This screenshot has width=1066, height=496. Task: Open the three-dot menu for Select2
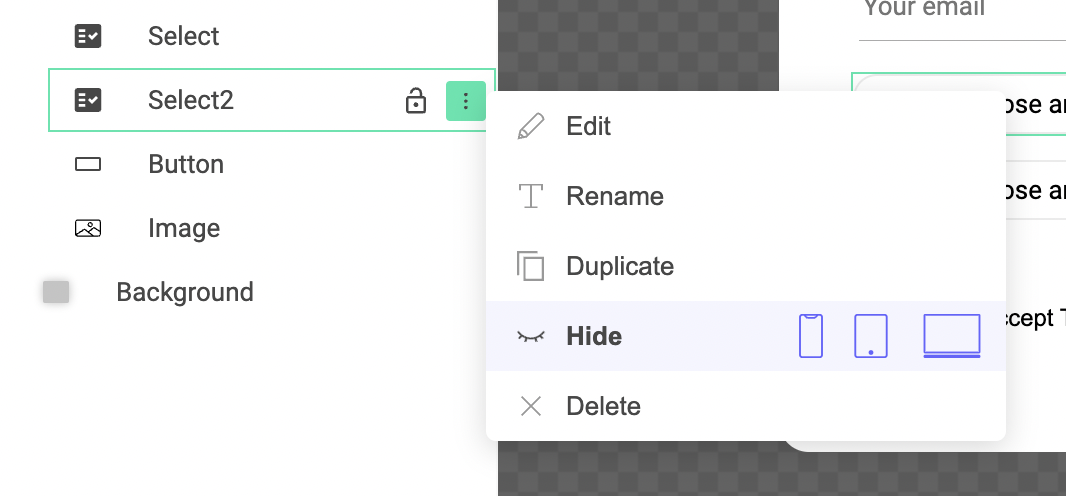[x=465, y=101]
